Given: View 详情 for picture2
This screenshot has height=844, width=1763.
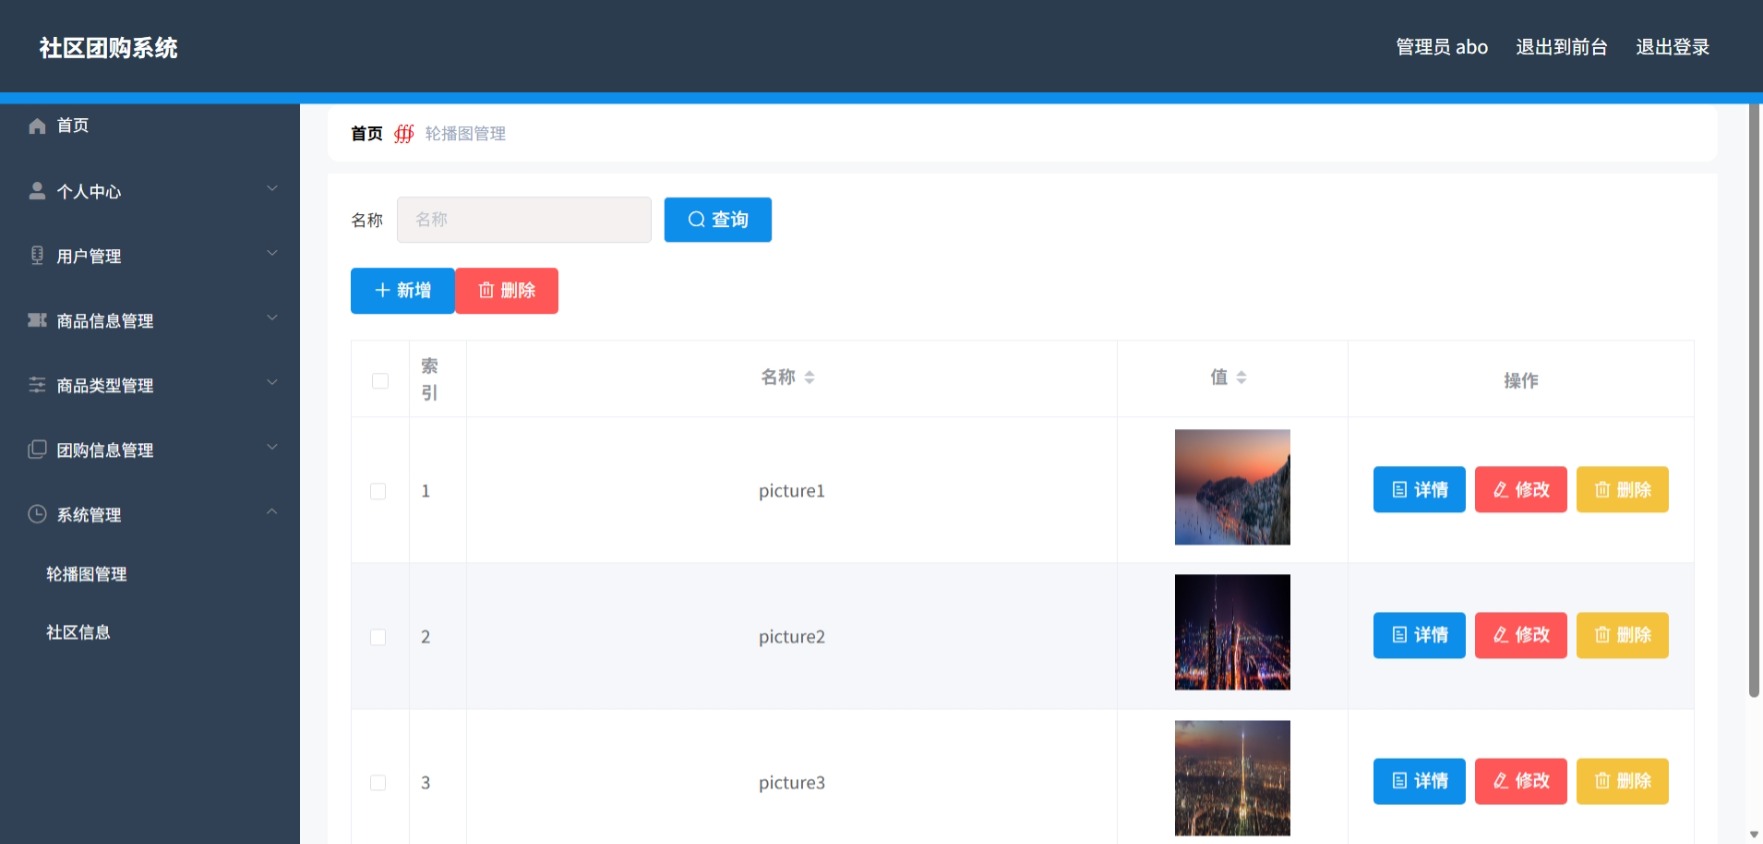Looking at the screenshot, I should click(x=1419, y=635).
